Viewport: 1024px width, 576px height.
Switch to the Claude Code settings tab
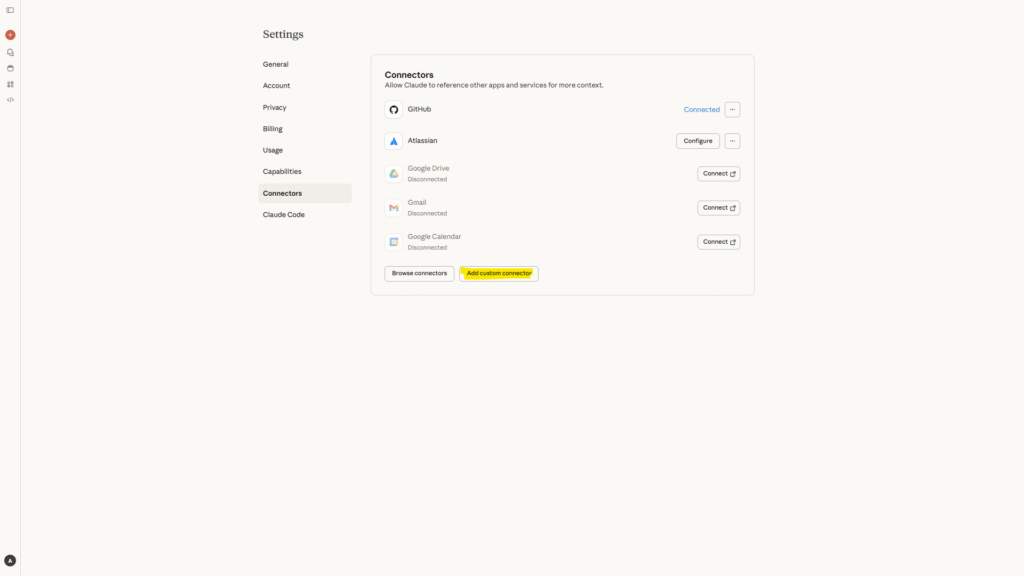284,215
